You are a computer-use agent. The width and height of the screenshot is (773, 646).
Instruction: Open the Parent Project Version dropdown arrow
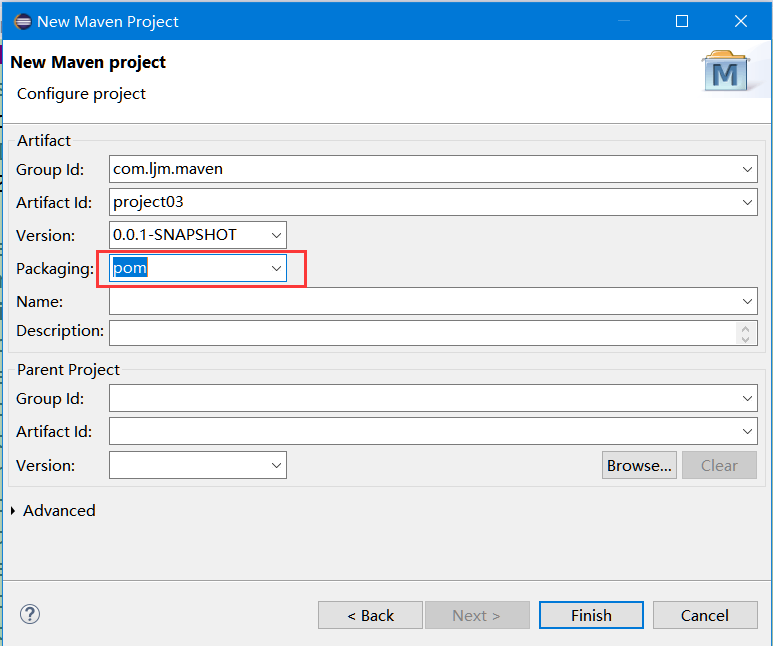coord(276,465)
